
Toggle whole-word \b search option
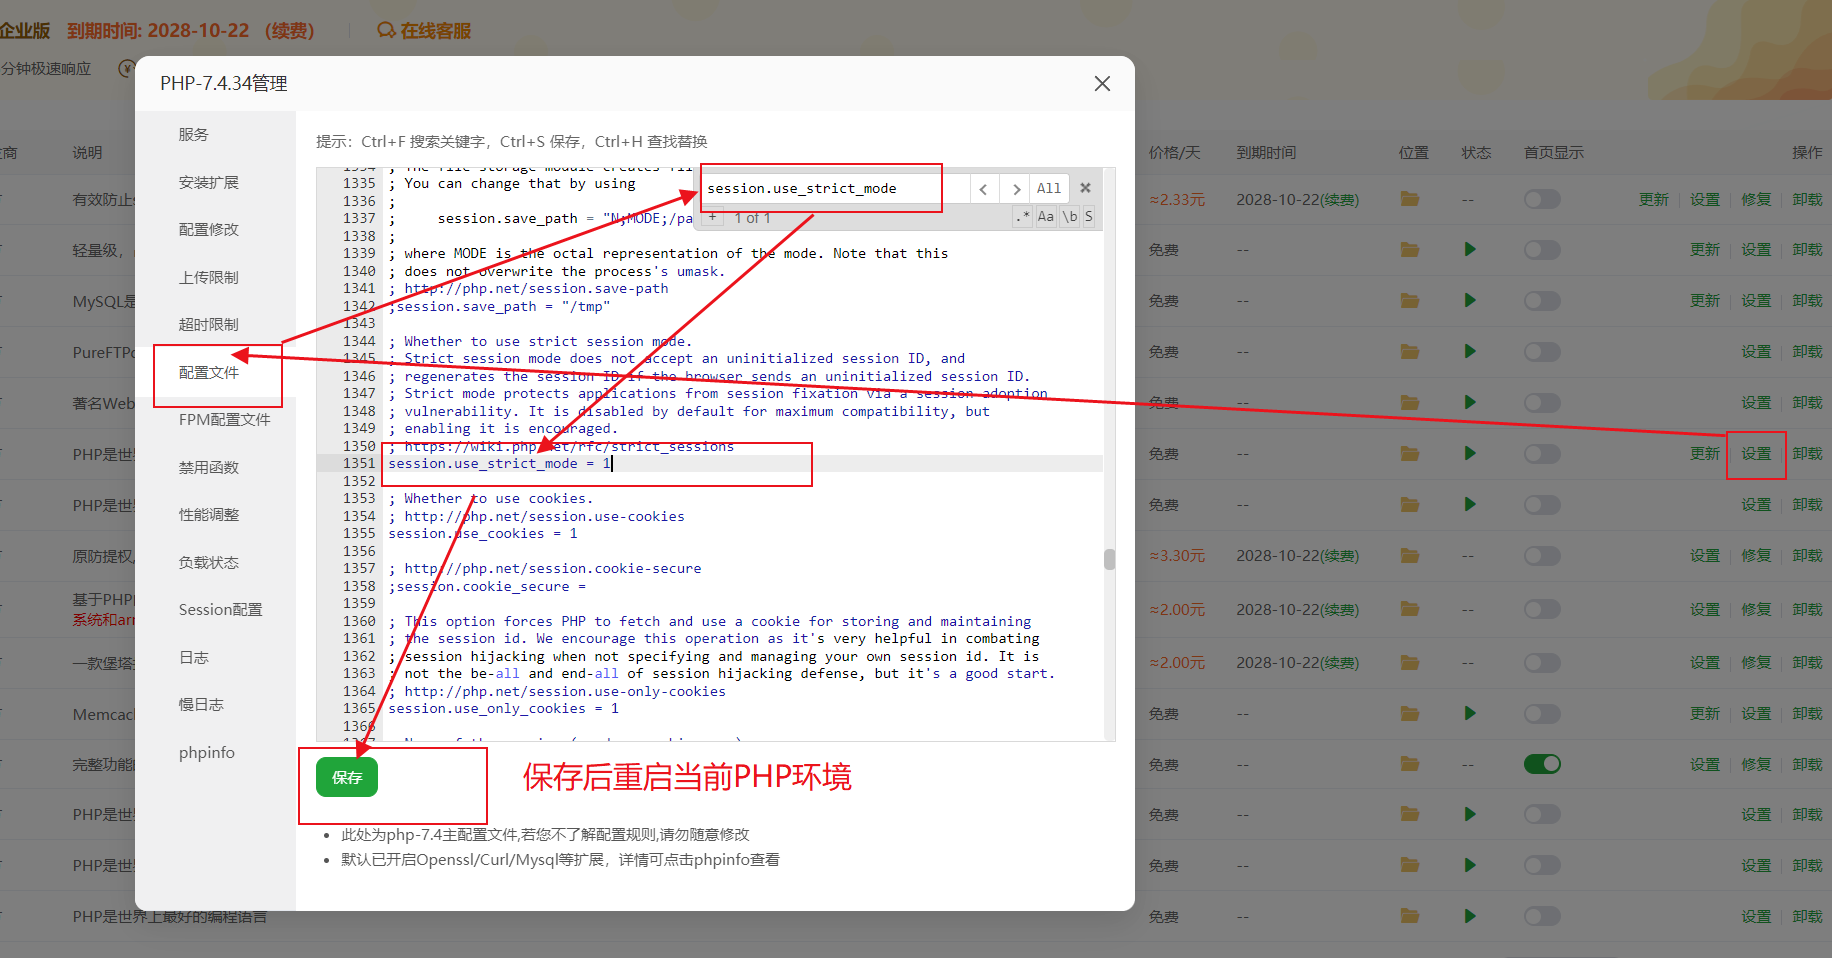click(1070, 216)
